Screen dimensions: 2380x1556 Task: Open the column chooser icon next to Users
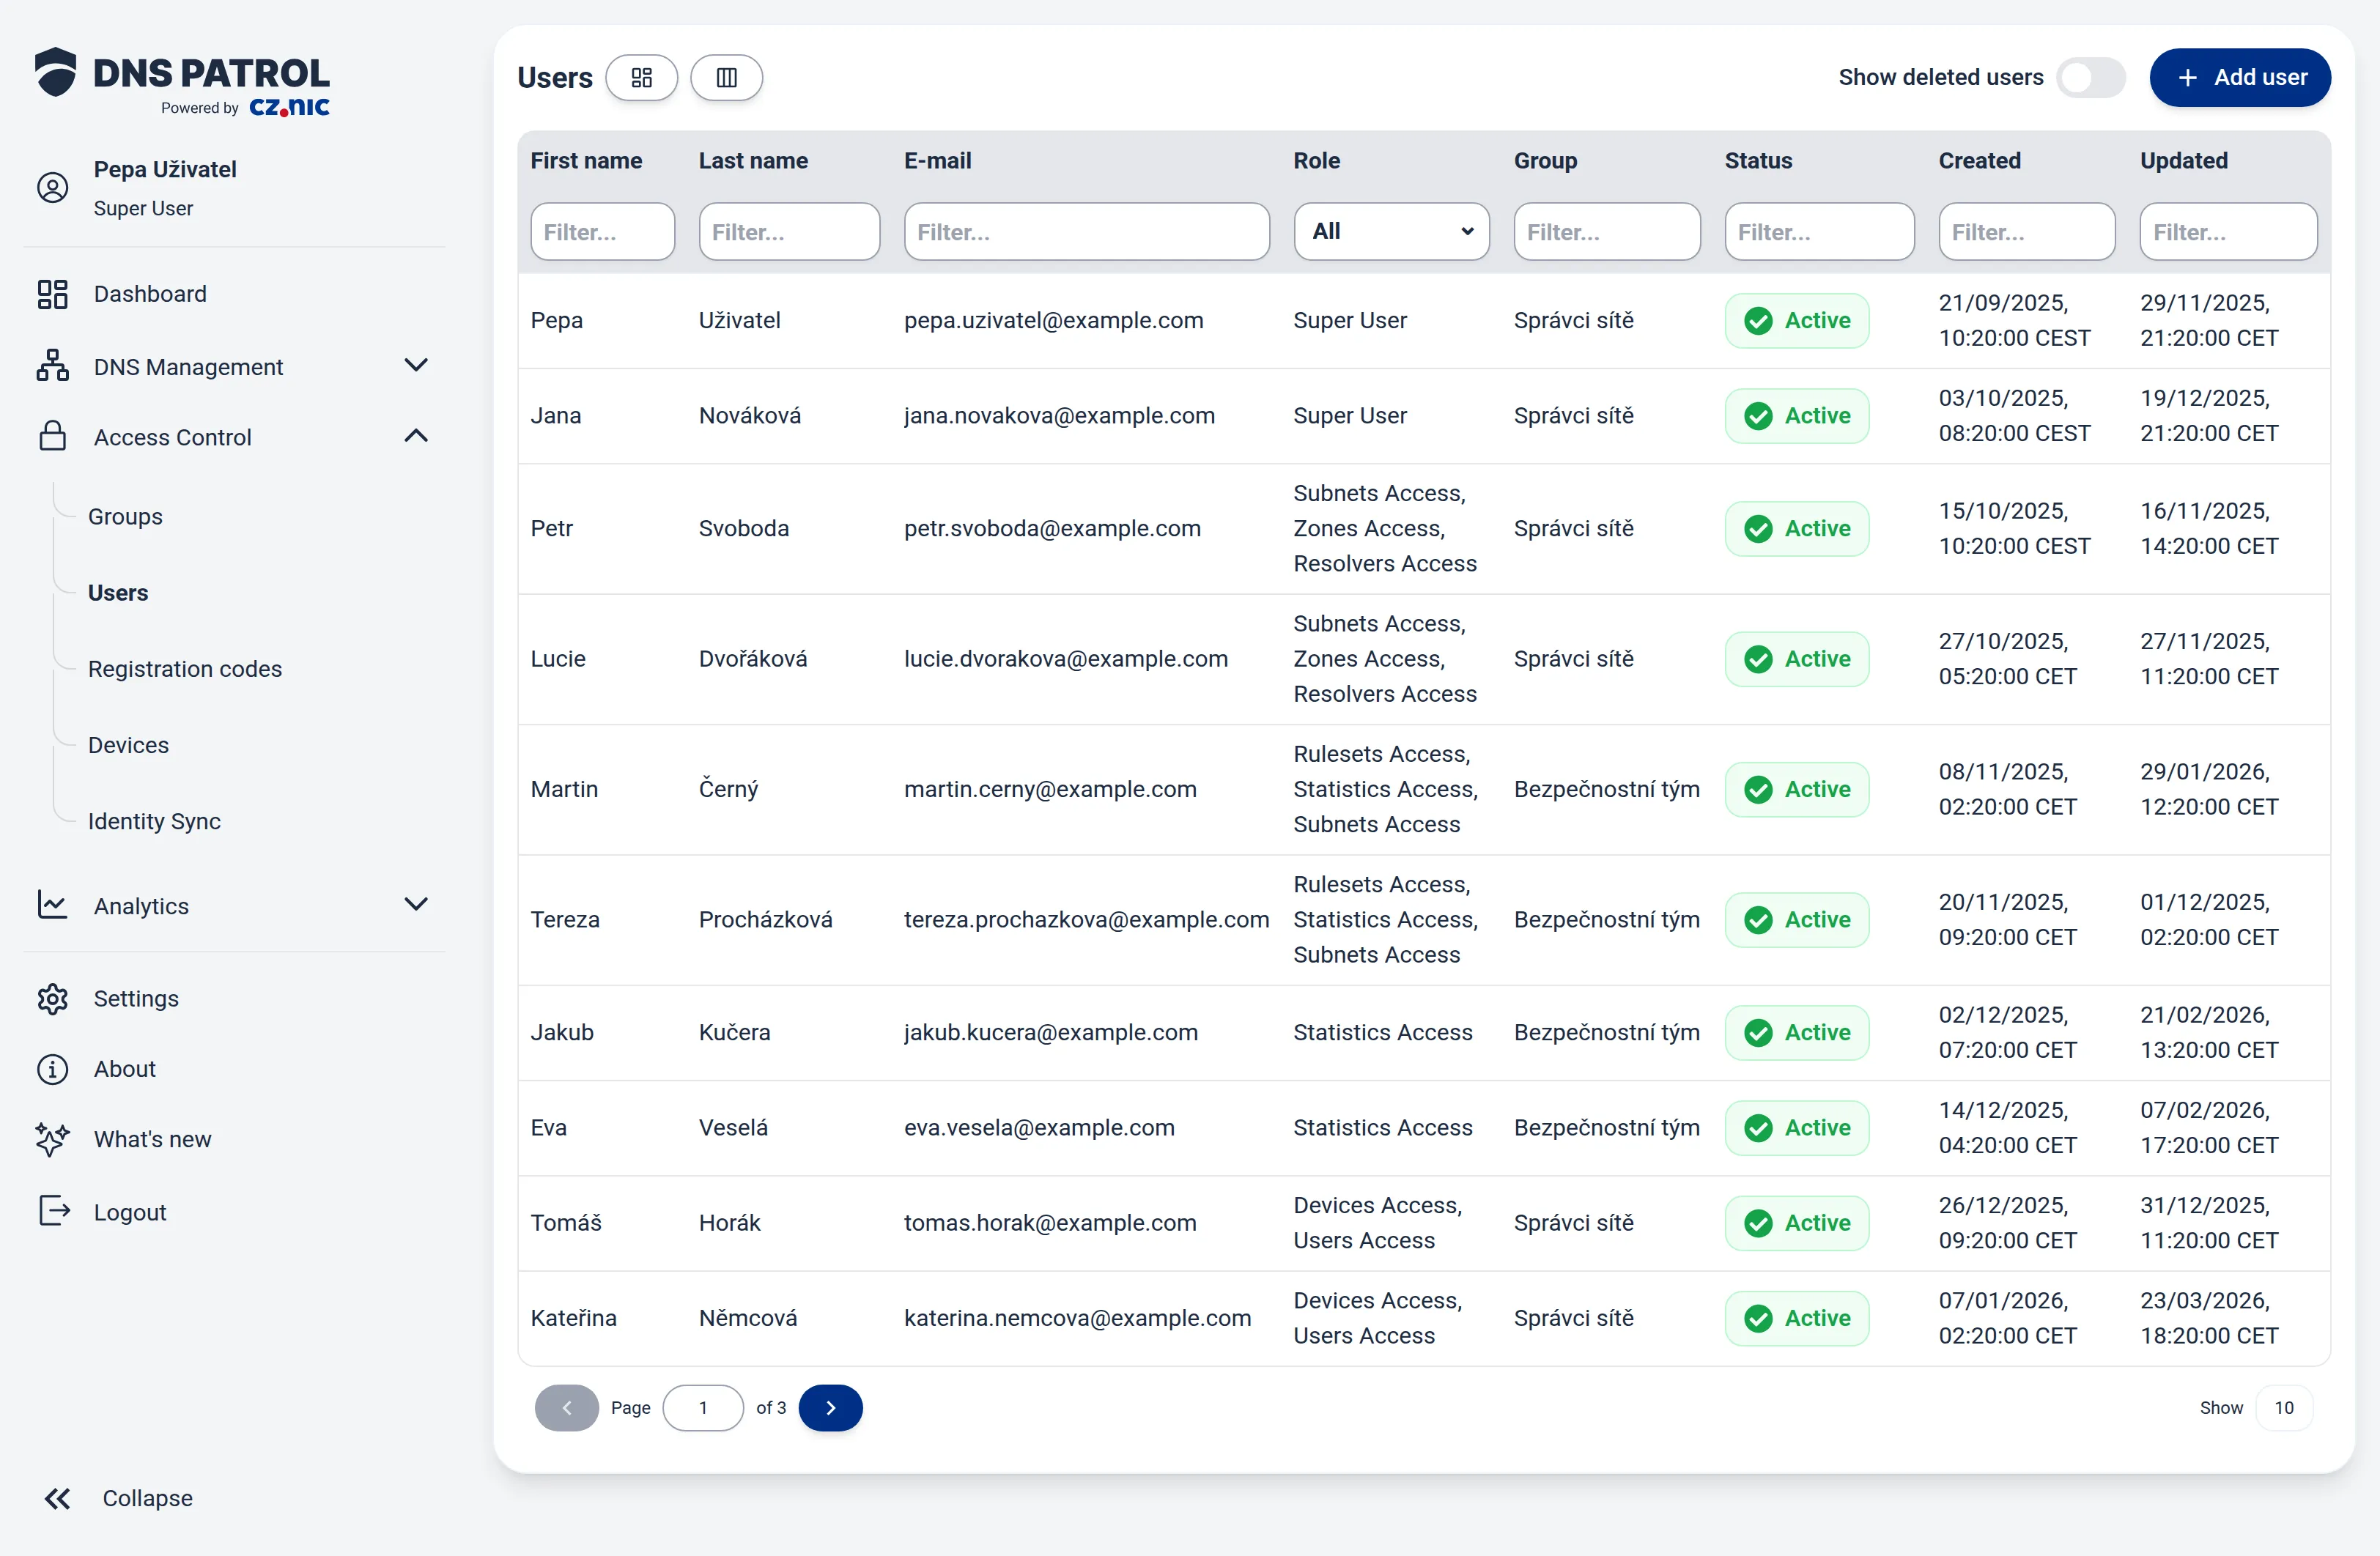click(726, 77)
